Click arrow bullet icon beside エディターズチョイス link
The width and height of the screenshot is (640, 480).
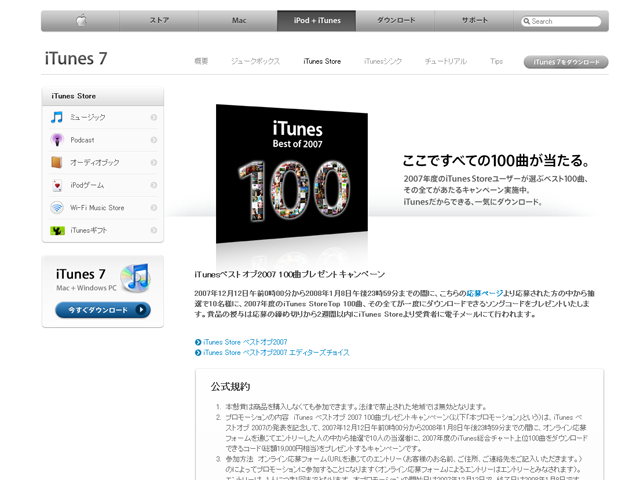pos(198,353)
